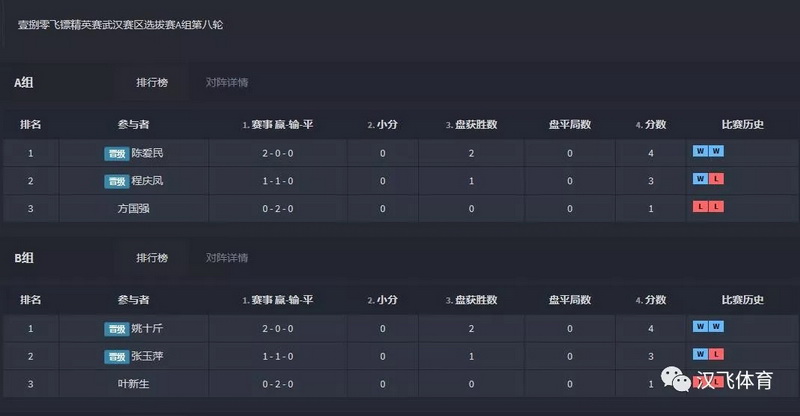Click the badge icon beside 张玉萍
800x416 pixels.
(x=117, y=357)
